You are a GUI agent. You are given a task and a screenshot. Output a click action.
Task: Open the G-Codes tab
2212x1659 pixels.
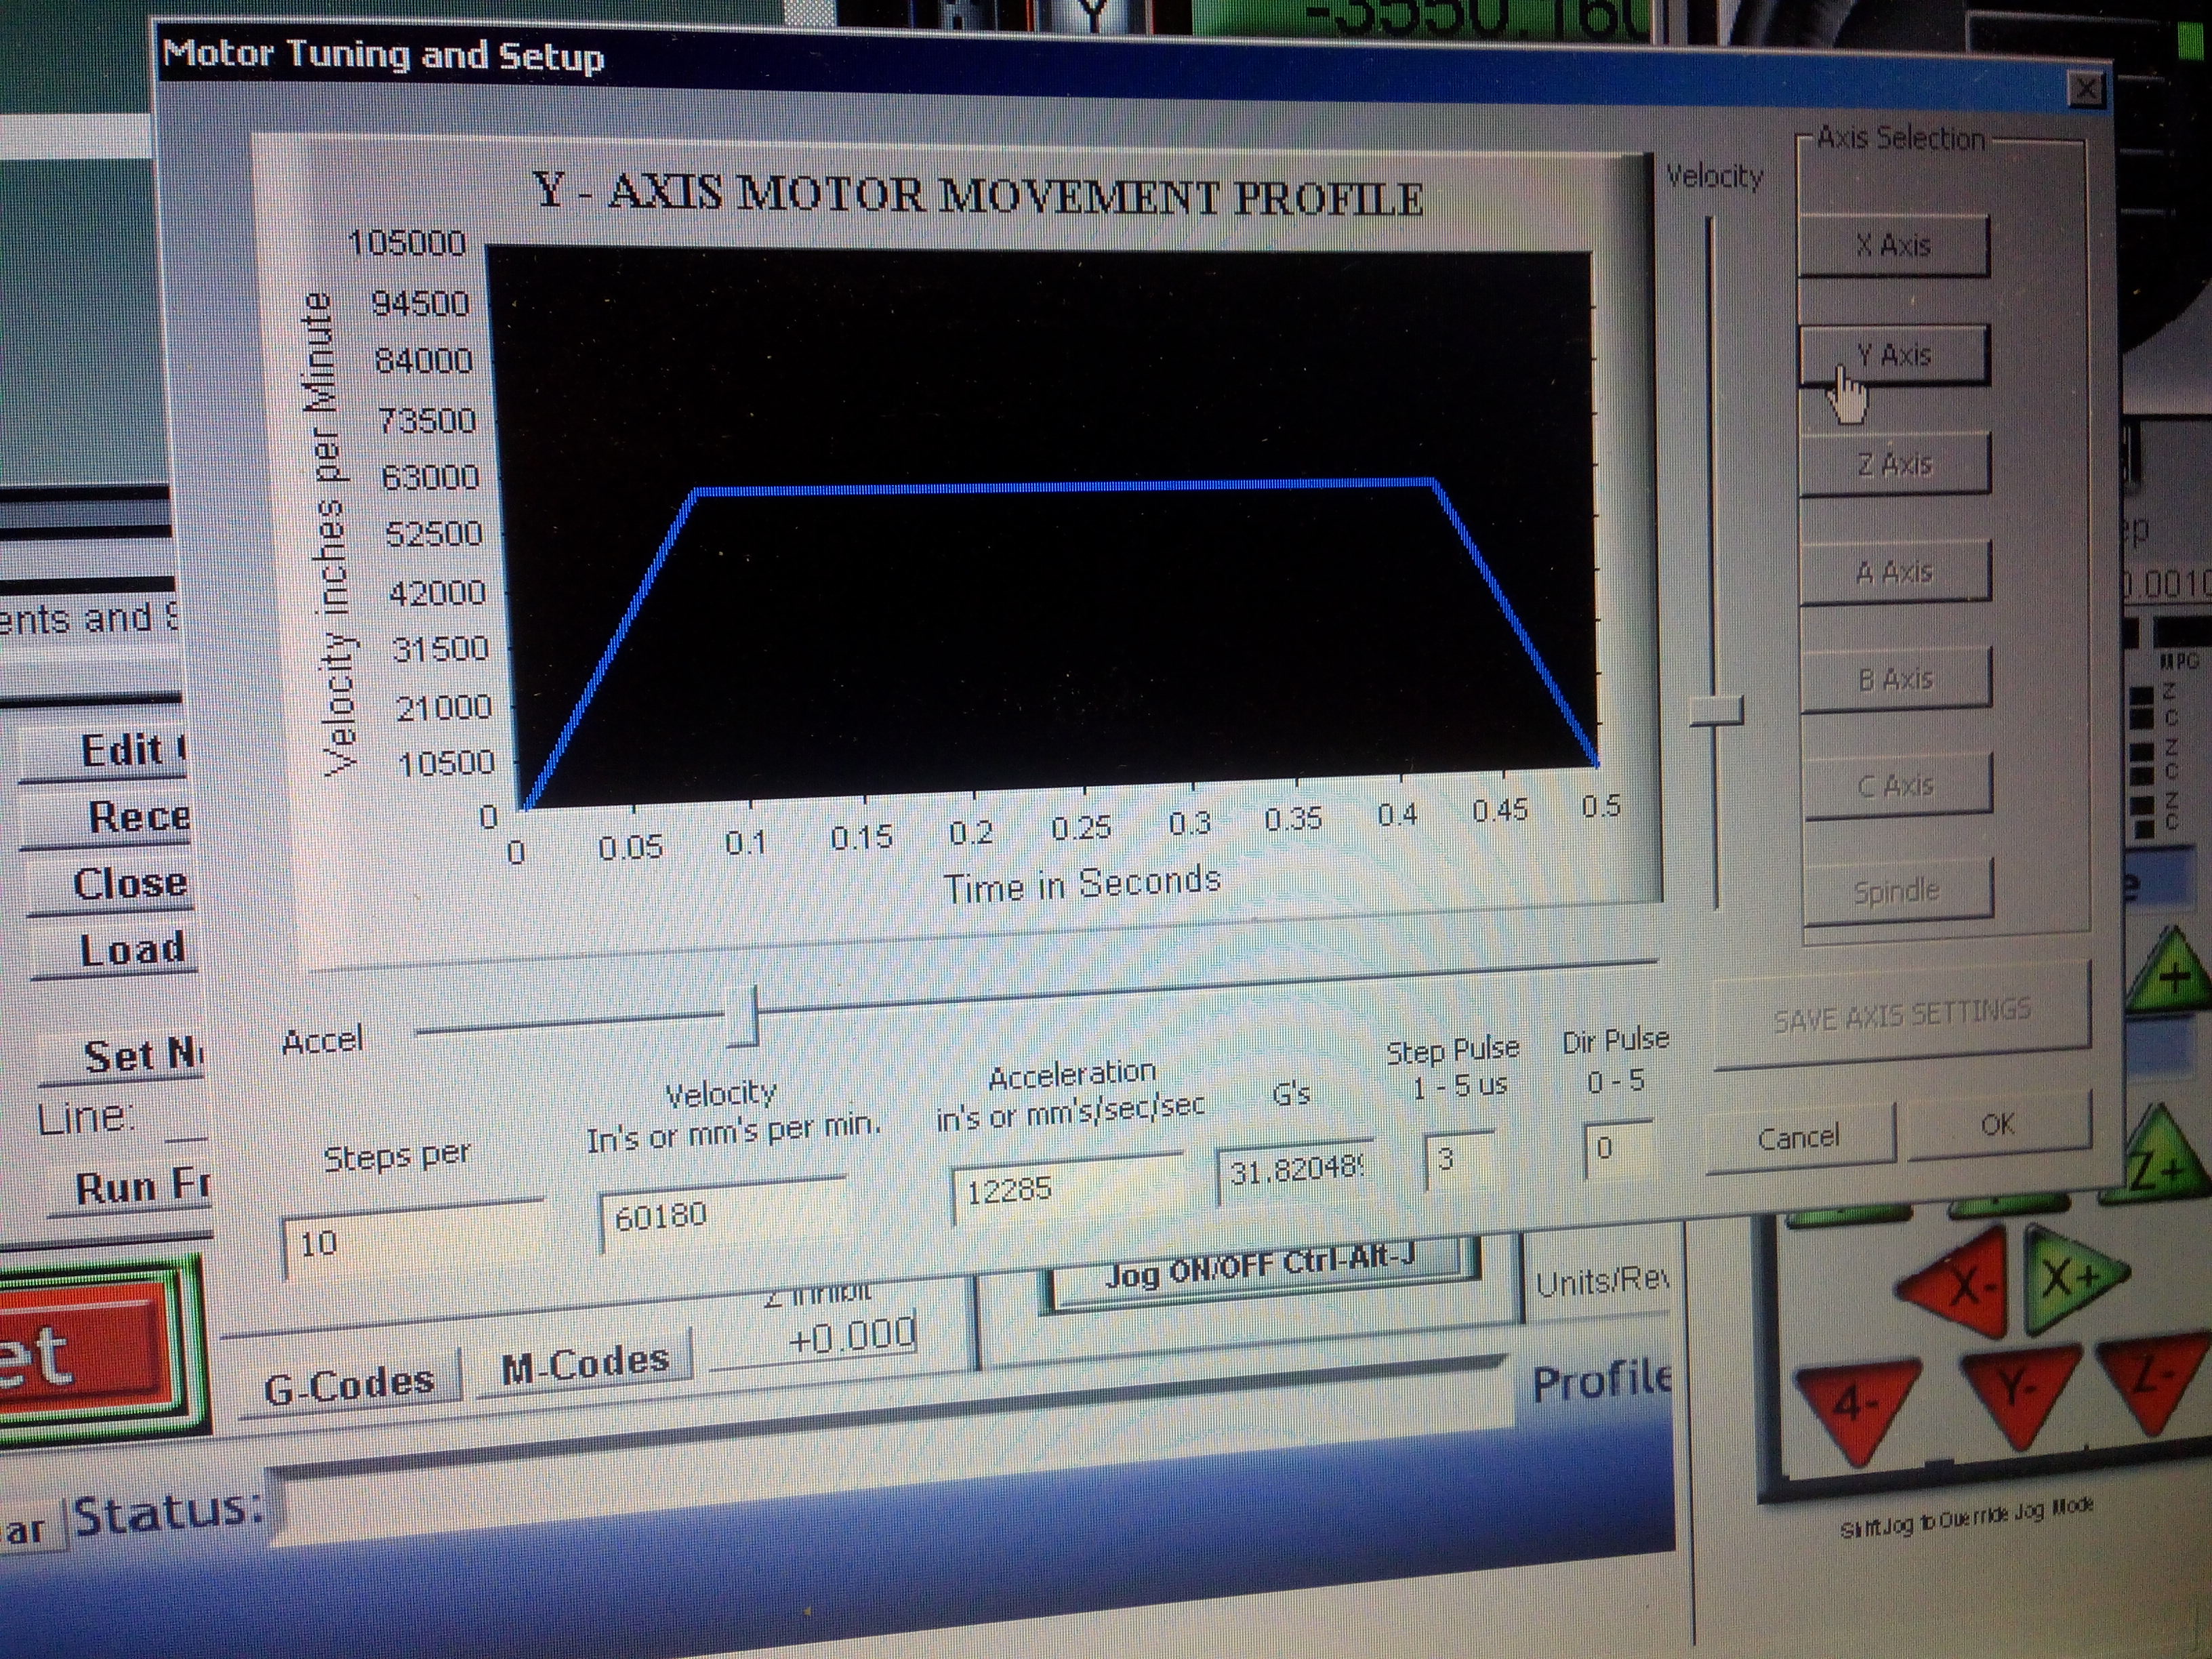pos(349,1384)
